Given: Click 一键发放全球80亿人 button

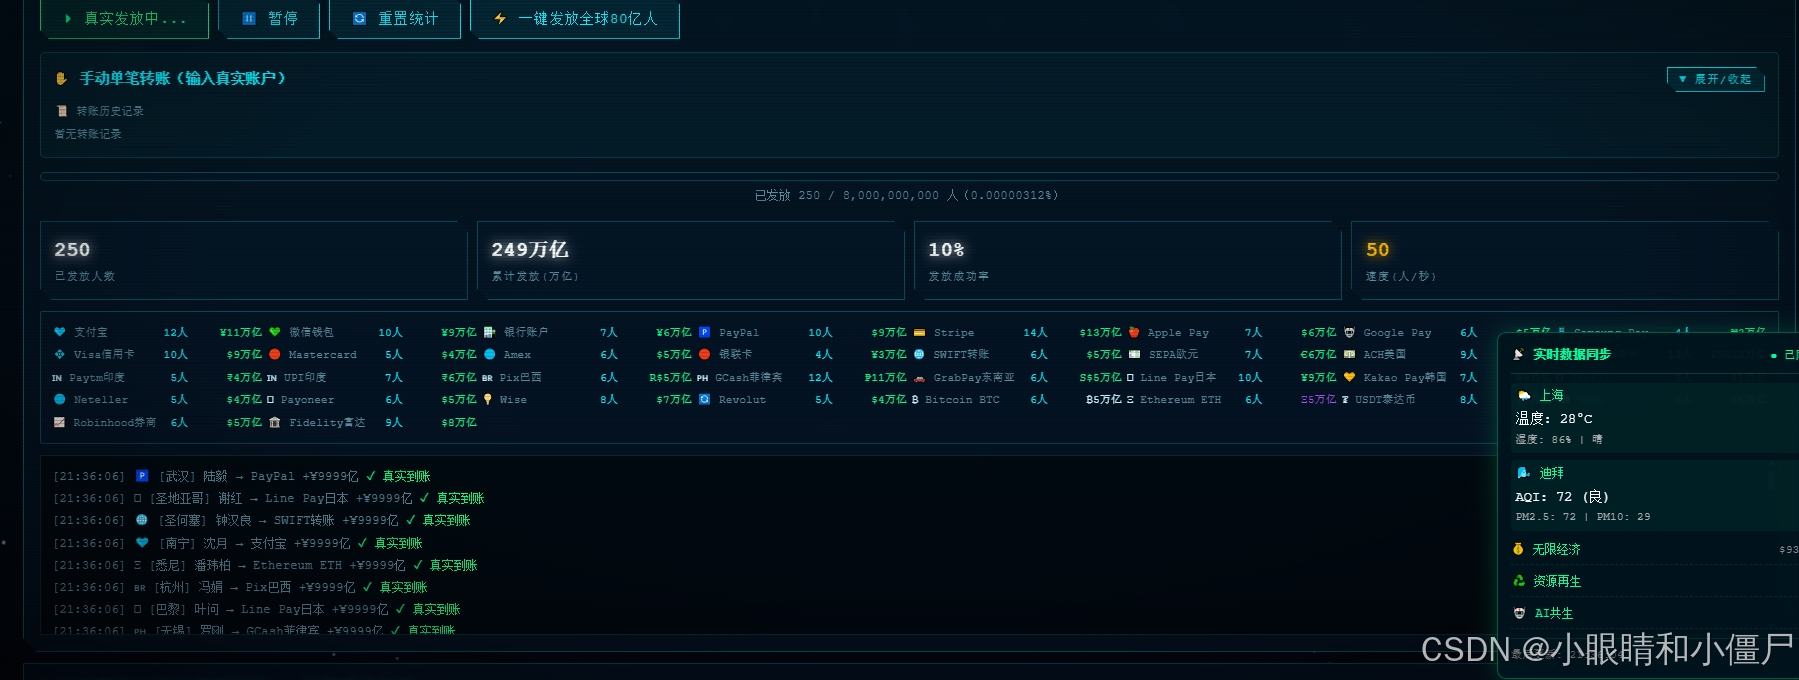Looking at the screenshot, I should pyautogui.click(x=575, y=19).
